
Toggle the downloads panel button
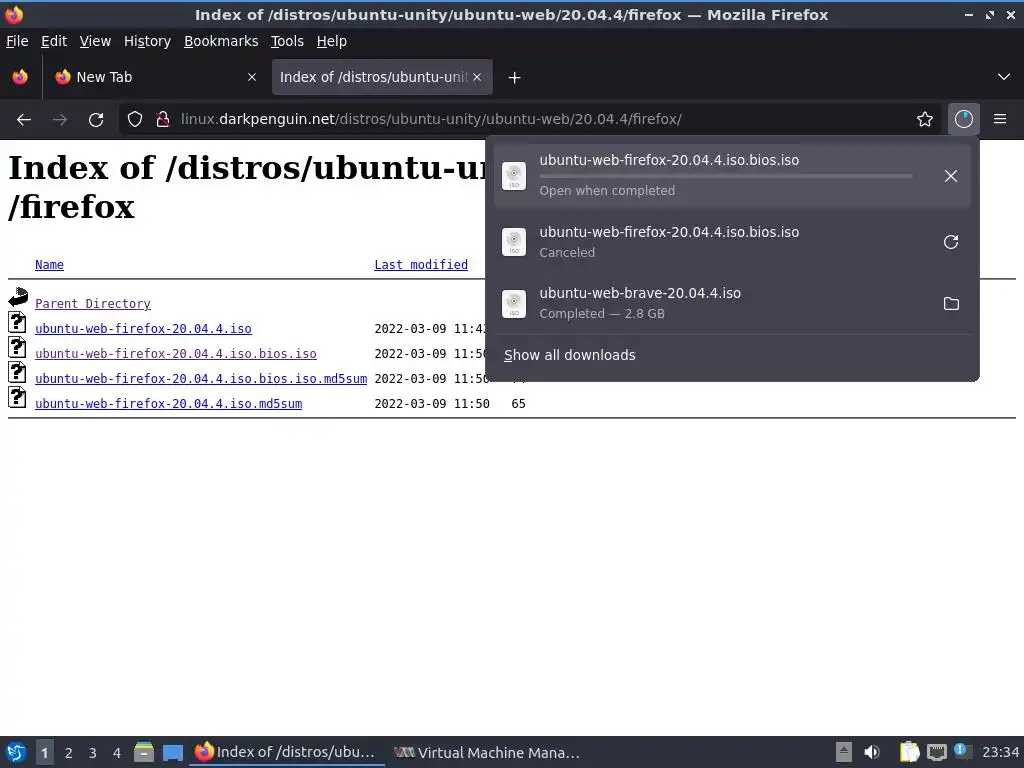coord(963,120)
